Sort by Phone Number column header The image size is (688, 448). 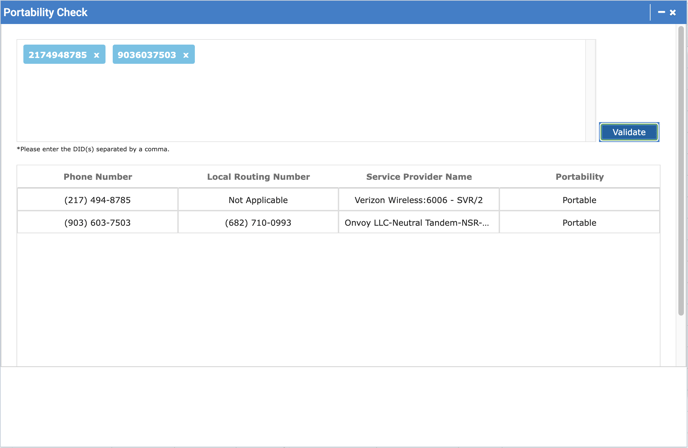[x=98, y=177]
